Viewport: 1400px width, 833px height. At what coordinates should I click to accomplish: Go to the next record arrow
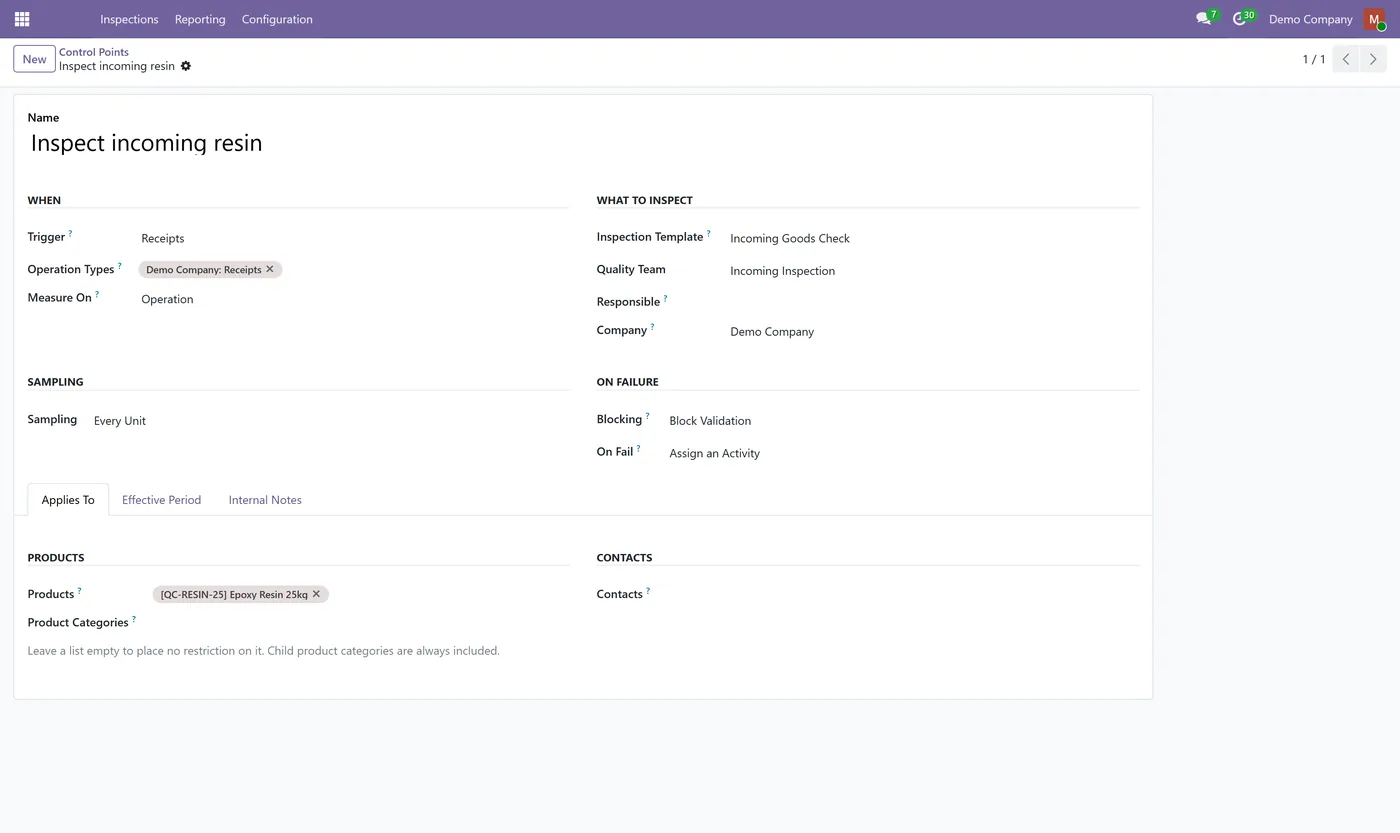tap(1373, 59)
